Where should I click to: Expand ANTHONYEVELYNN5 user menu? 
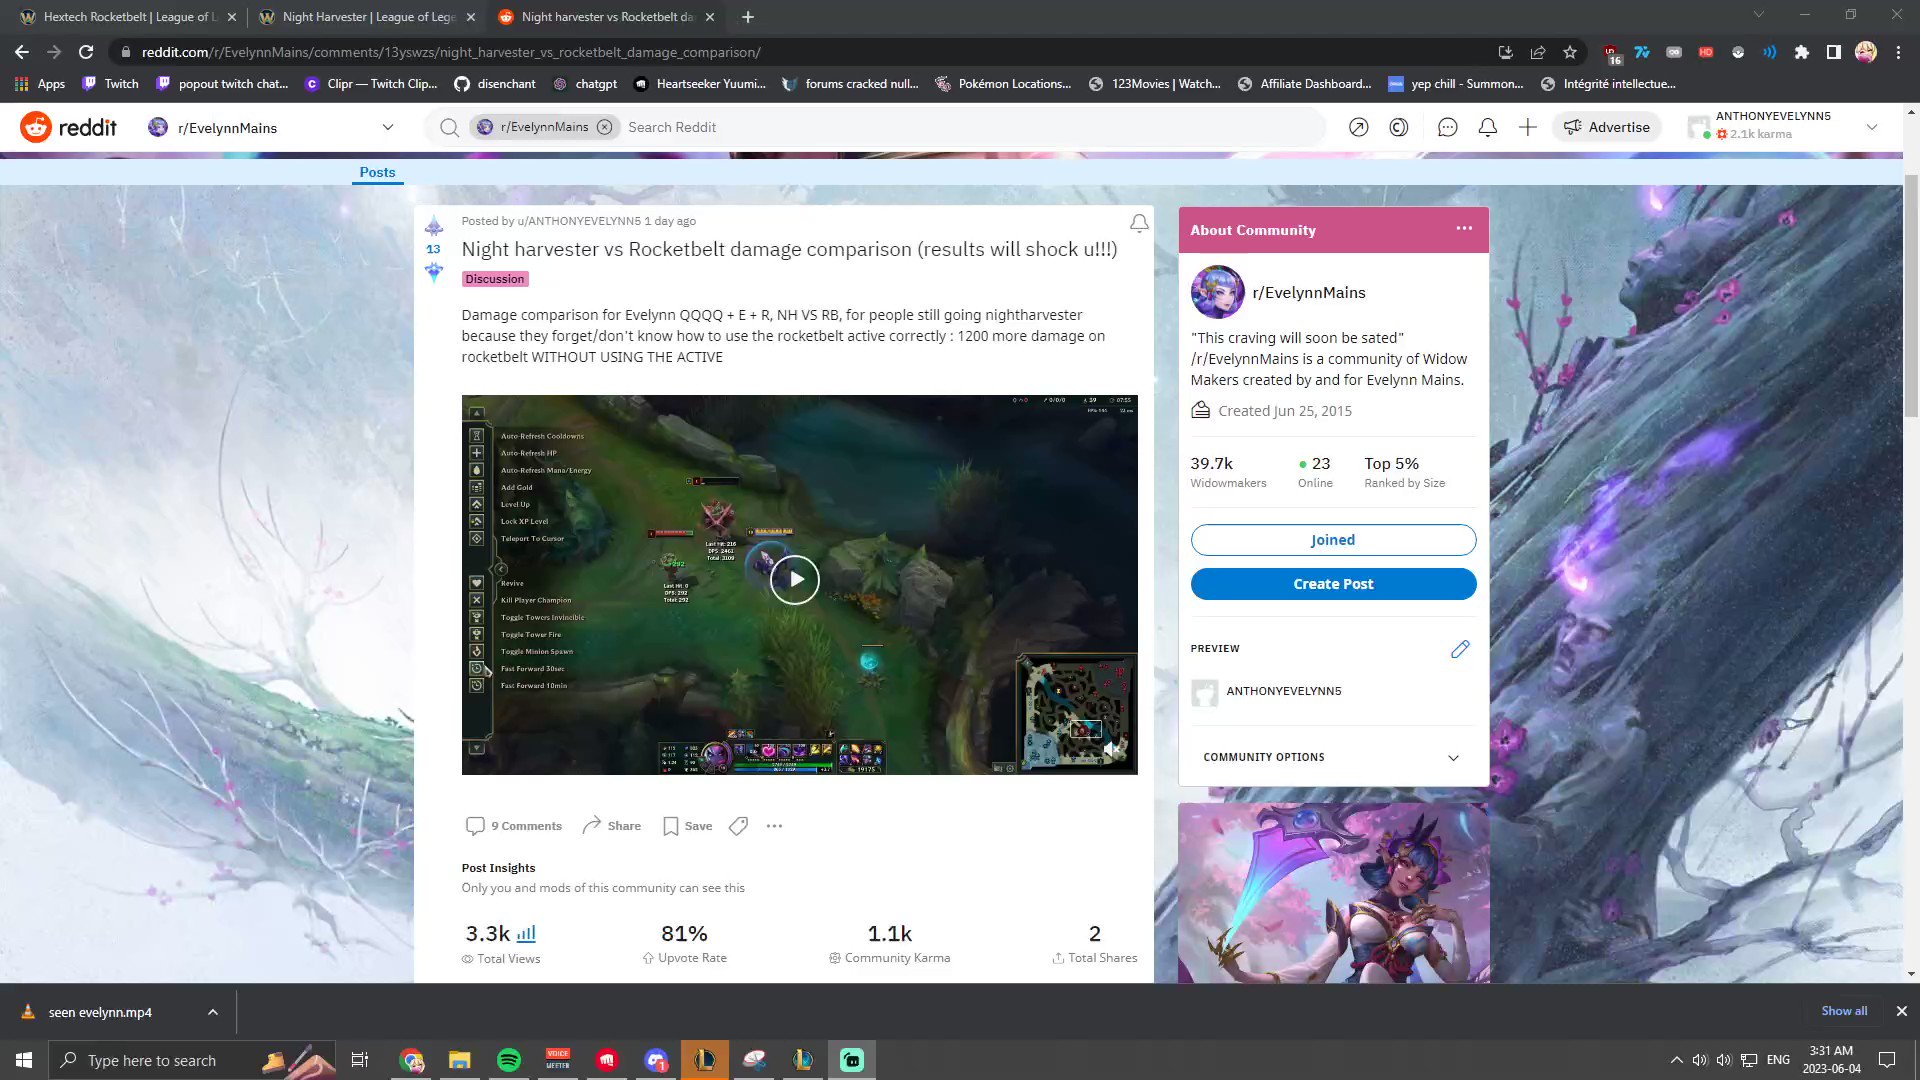[1871, 127]
